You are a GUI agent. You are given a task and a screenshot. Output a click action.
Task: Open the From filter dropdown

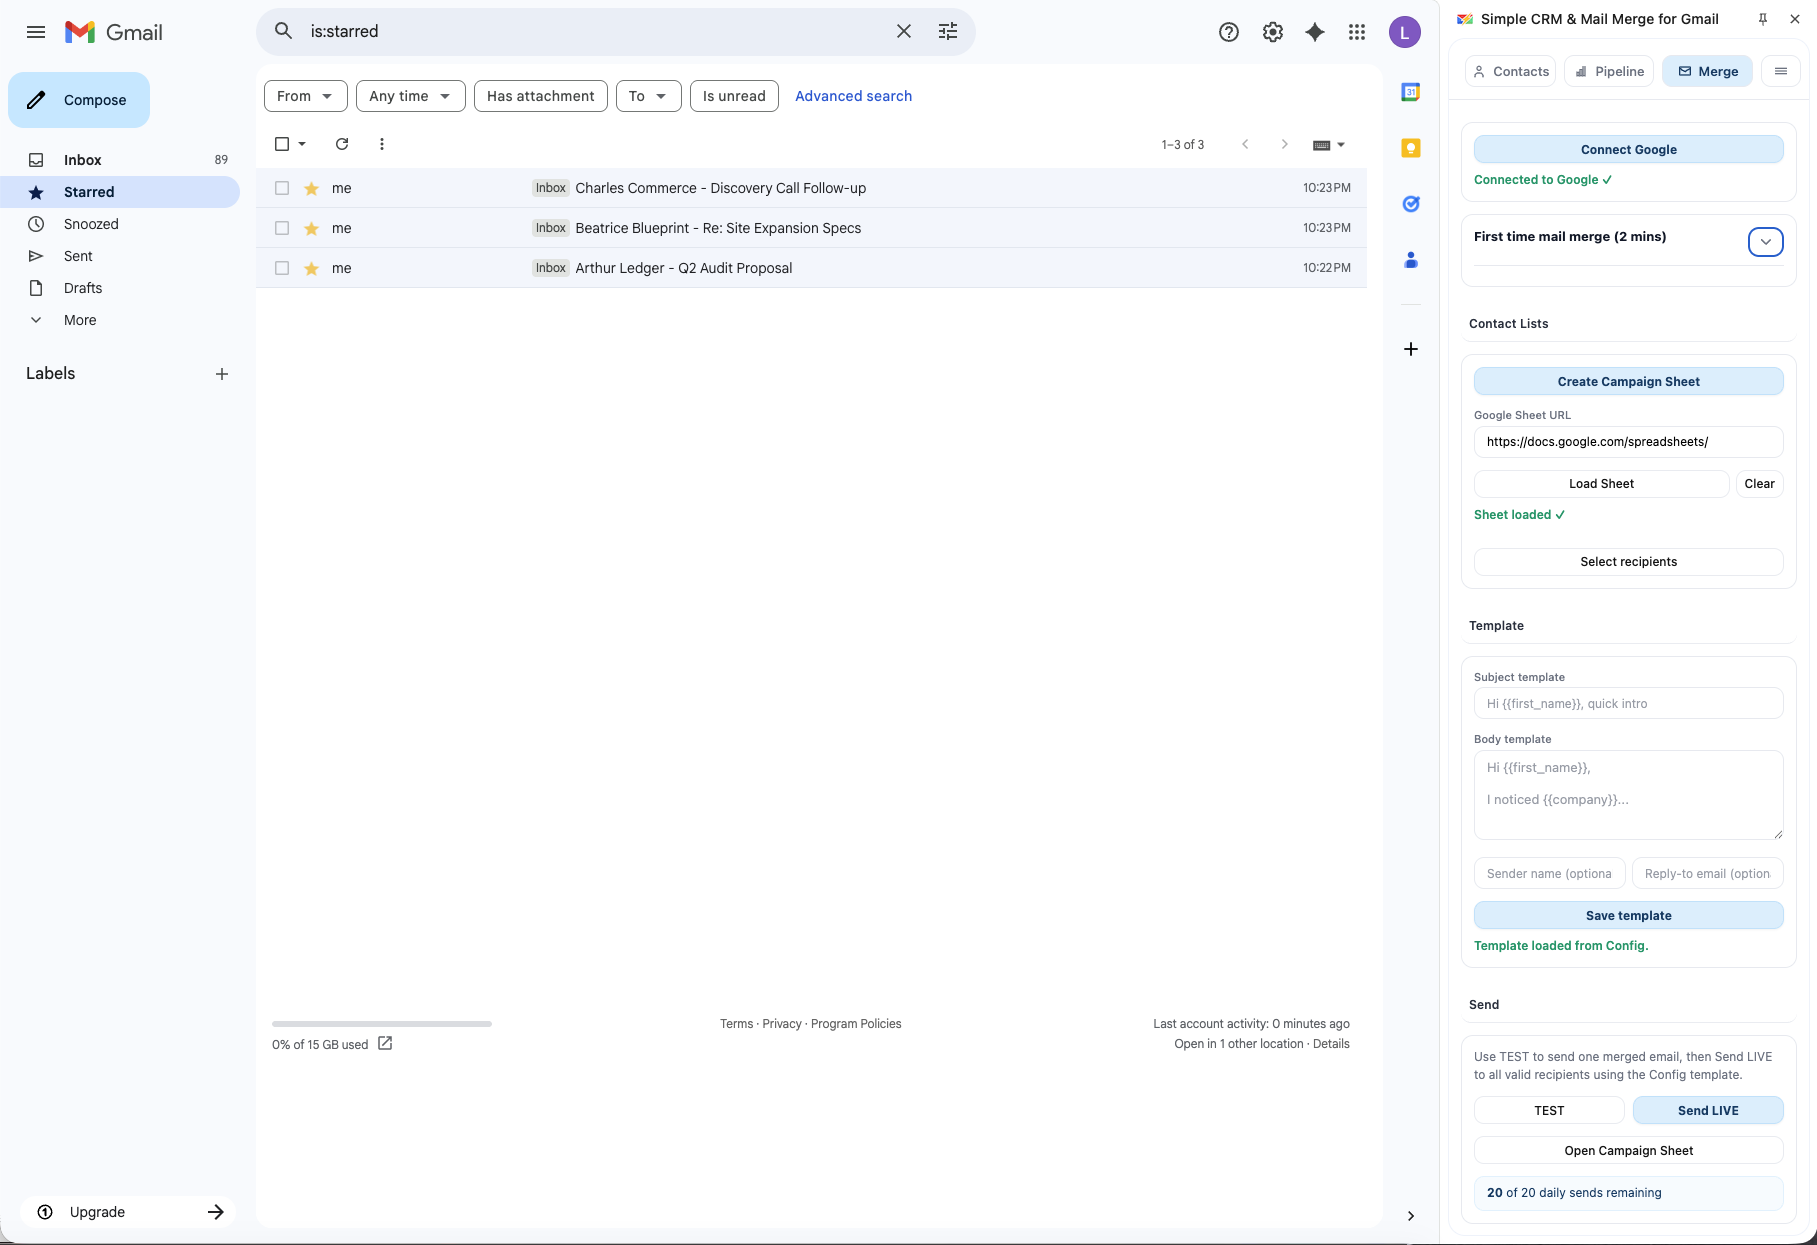pos(304,96)
